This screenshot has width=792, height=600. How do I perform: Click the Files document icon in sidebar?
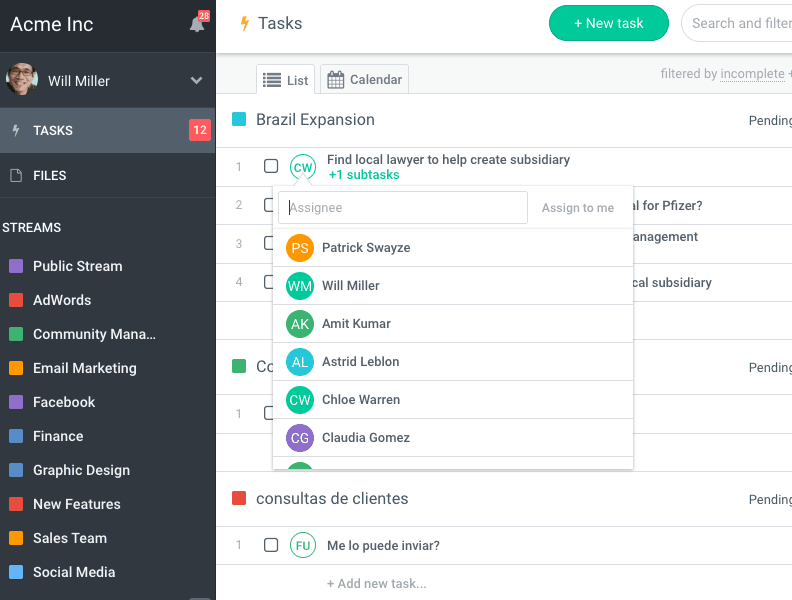click(15, 176)
